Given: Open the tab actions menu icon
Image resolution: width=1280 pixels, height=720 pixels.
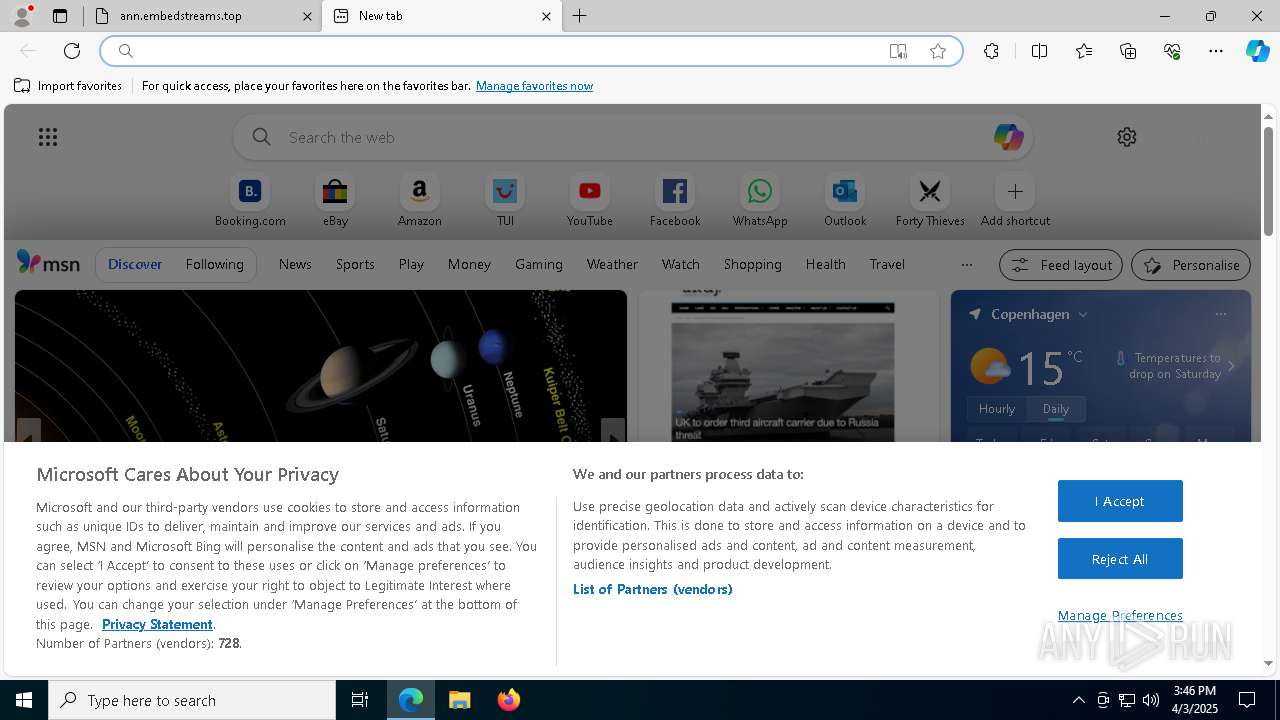Looking at the screenshot, I should [x=60, y=16].
